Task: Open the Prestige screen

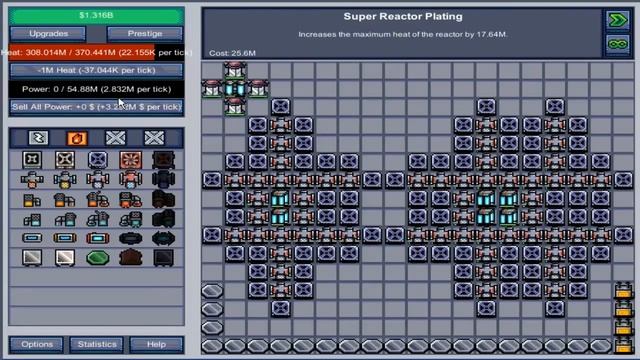Action: pos(145,33)
